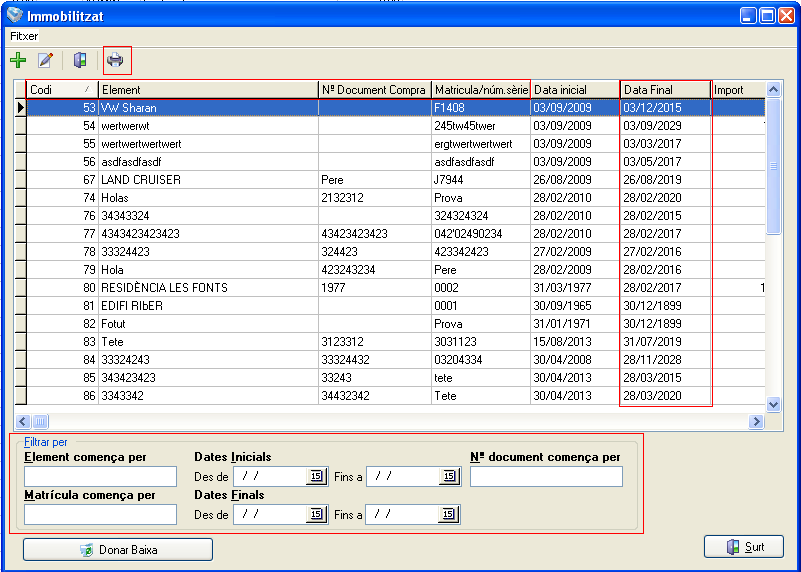Select the VW Sharan row
This screenshot has width=801, height=572.
coord(395,108)
